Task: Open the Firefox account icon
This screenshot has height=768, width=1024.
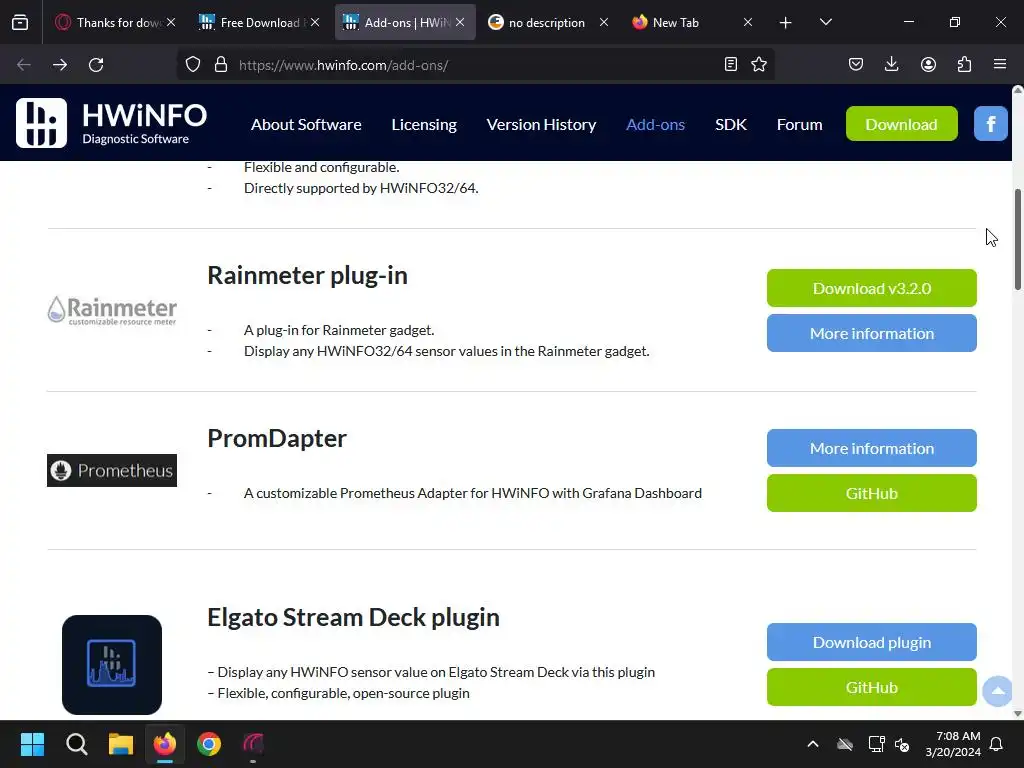Action: pos(928,64)
